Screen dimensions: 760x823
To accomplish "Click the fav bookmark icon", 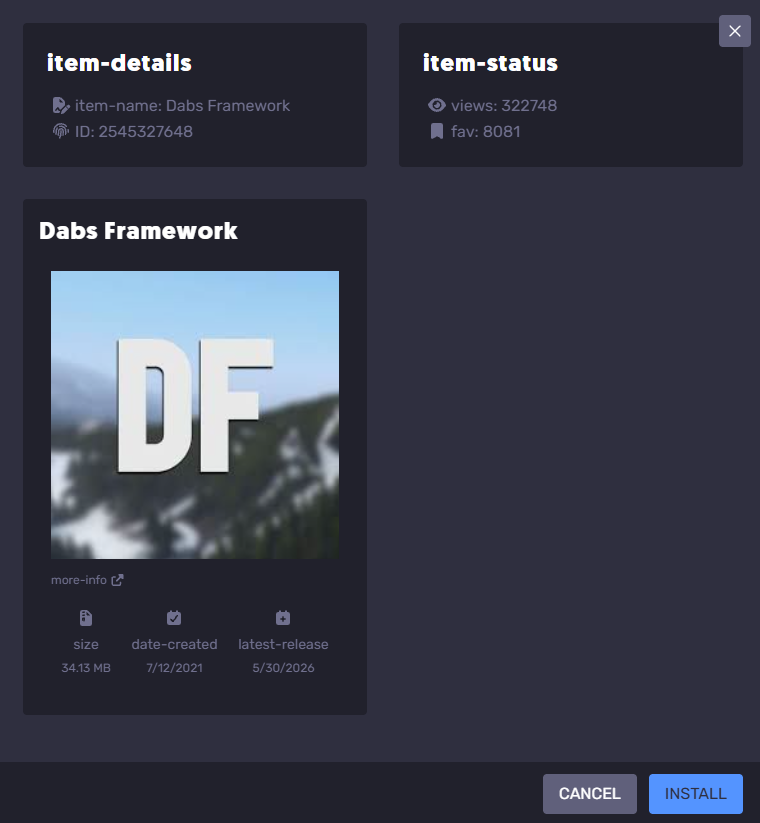I will (x=437, y=131).
